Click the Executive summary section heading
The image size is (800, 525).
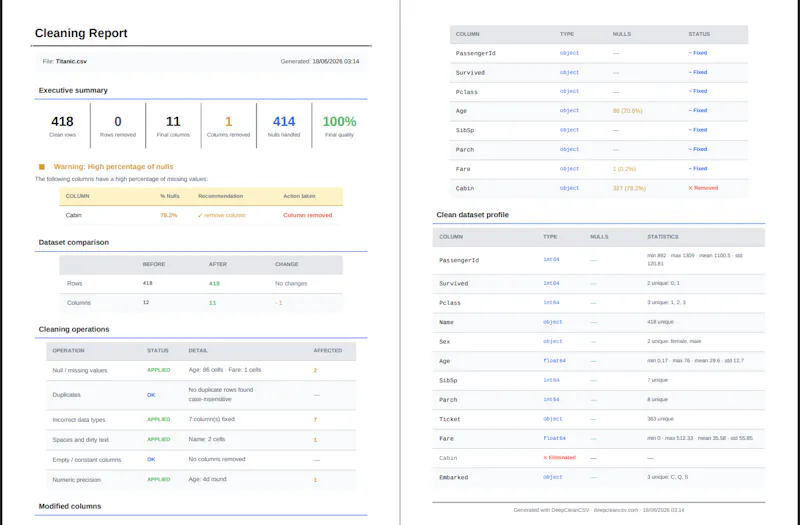73,90
